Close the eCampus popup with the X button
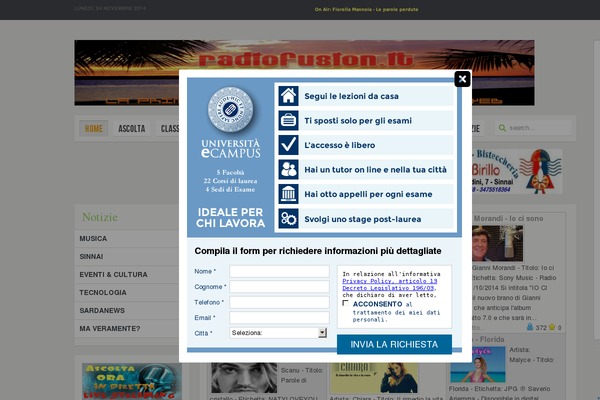 [462, 79]
